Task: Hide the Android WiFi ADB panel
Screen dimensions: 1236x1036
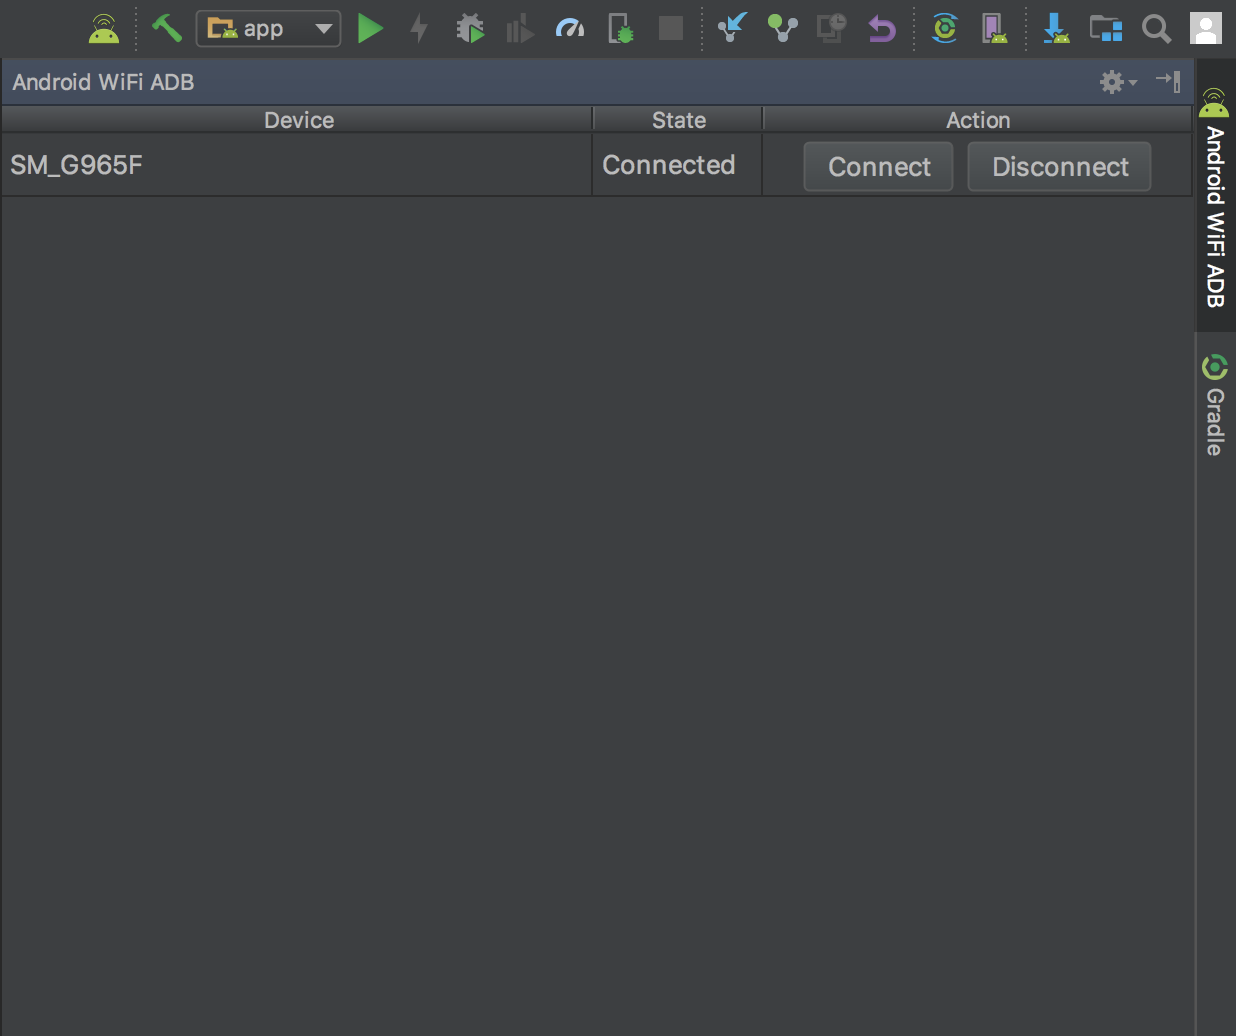Action: tap(1168, 81)
